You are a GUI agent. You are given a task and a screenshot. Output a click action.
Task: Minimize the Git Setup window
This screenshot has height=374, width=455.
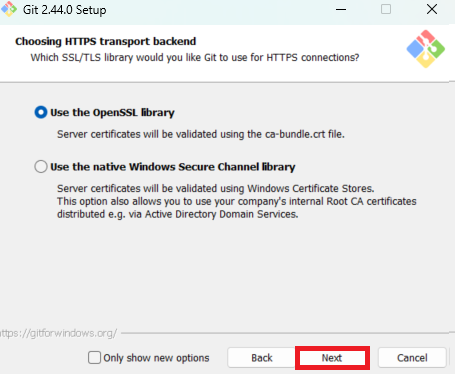coord(341,9)
